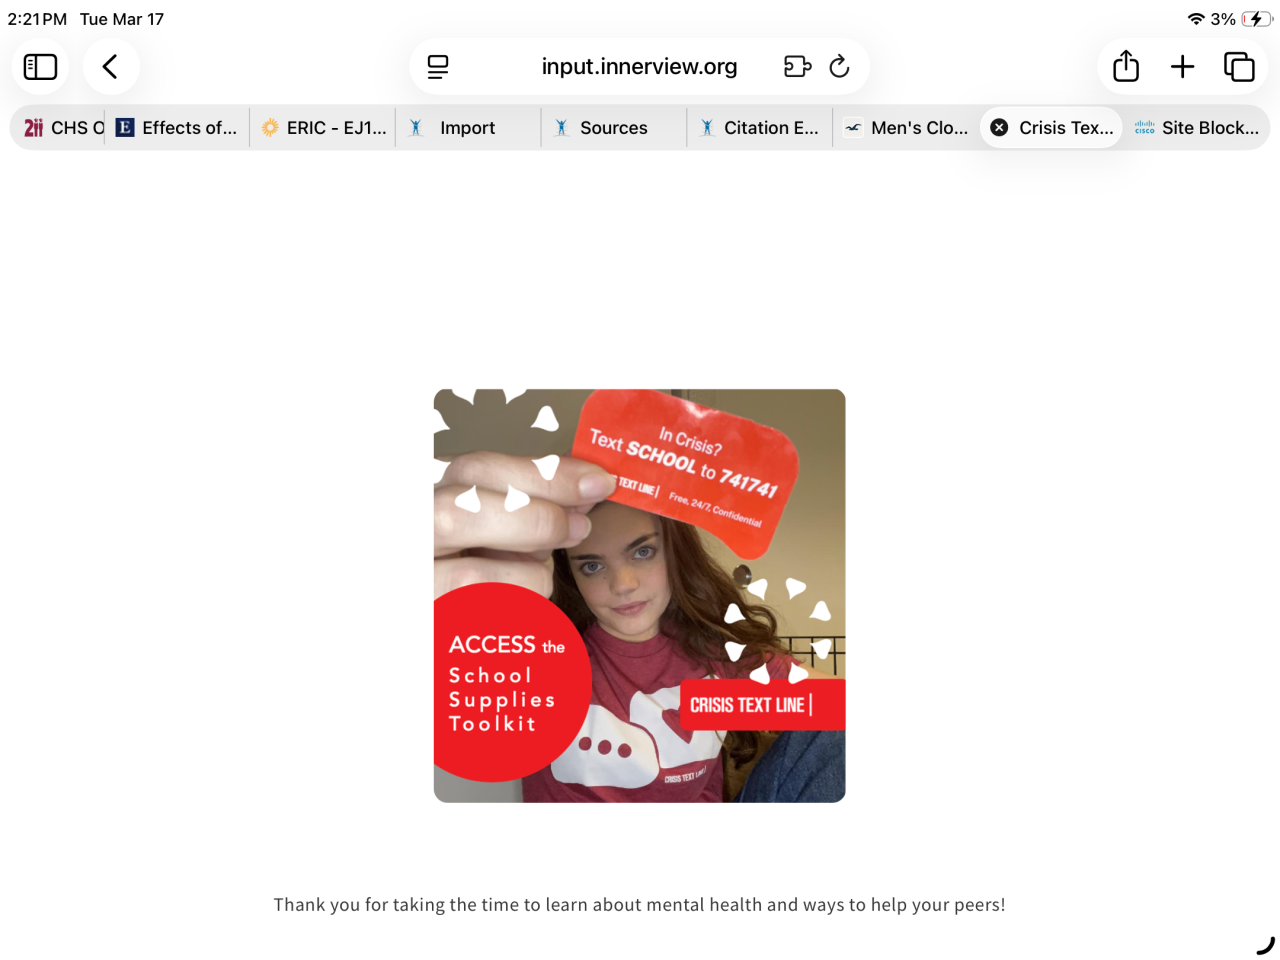Open the extensions icon in address bar
The width and height of the screenshot is (1280, 960).
click(x=797, y=67)
